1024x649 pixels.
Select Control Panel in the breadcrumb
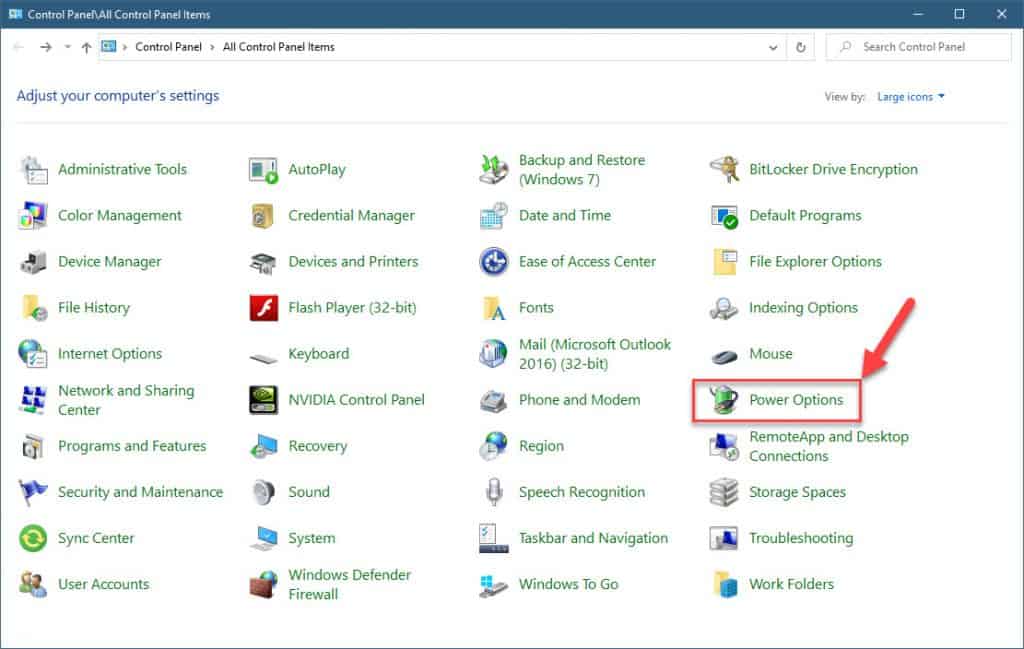(x=168, y=46)
